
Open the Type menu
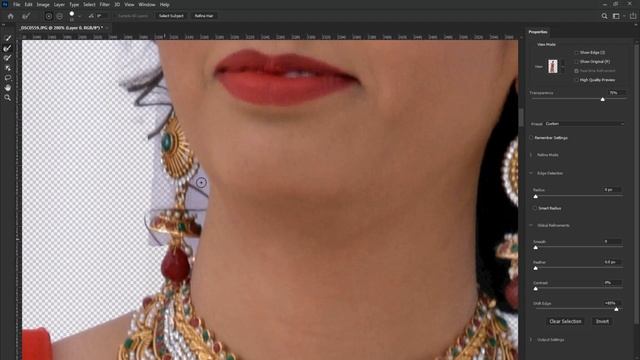point(74,4)
